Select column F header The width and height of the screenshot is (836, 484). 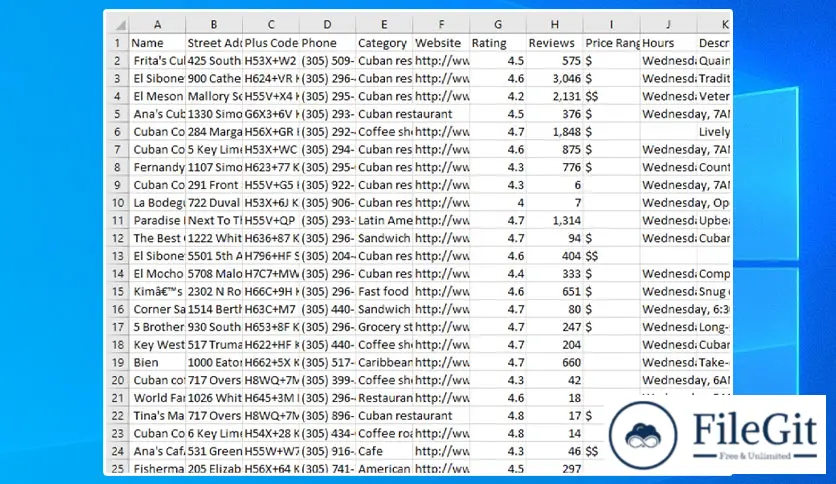click(441, 25)
